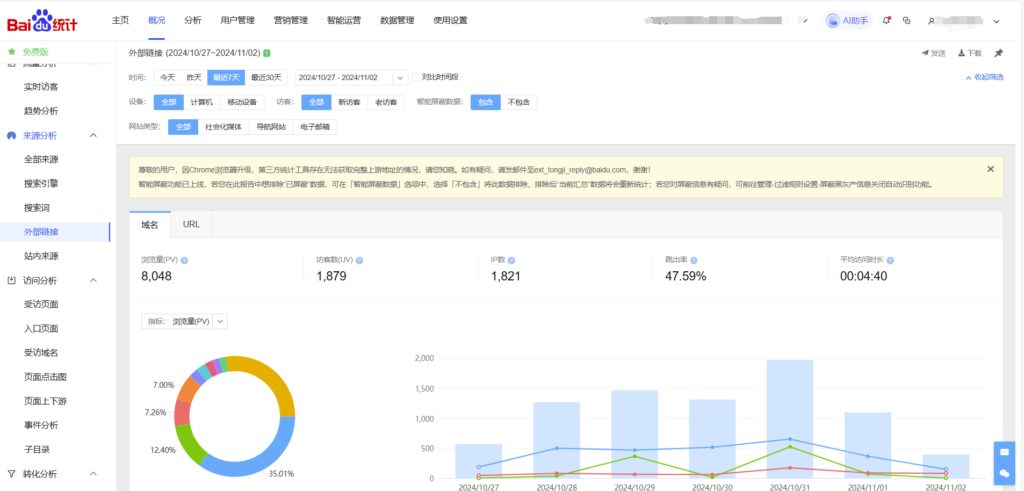Click the help icon next to 访客数(UV)
This screenshot has width=1024, height=491.
[x=359, y=261]
